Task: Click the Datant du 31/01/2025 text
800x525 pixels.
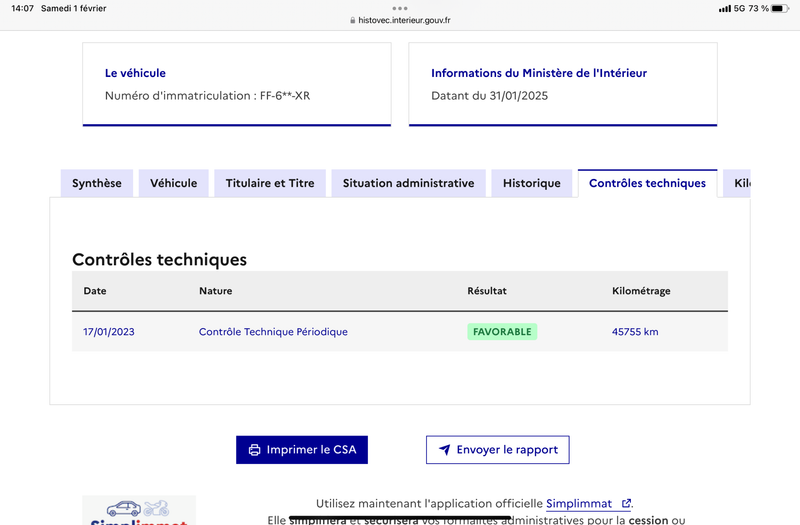Action: (x=489, y=95)
